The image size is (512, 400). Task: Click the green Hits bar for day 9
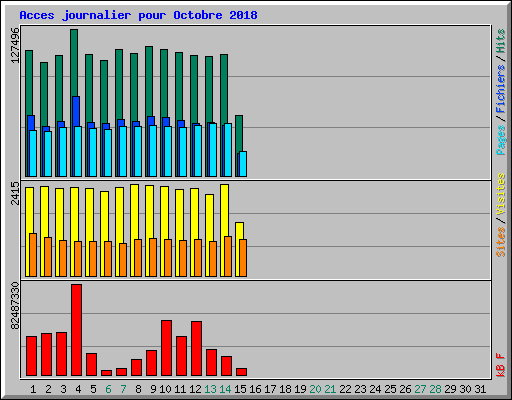(x=149, y=81)
